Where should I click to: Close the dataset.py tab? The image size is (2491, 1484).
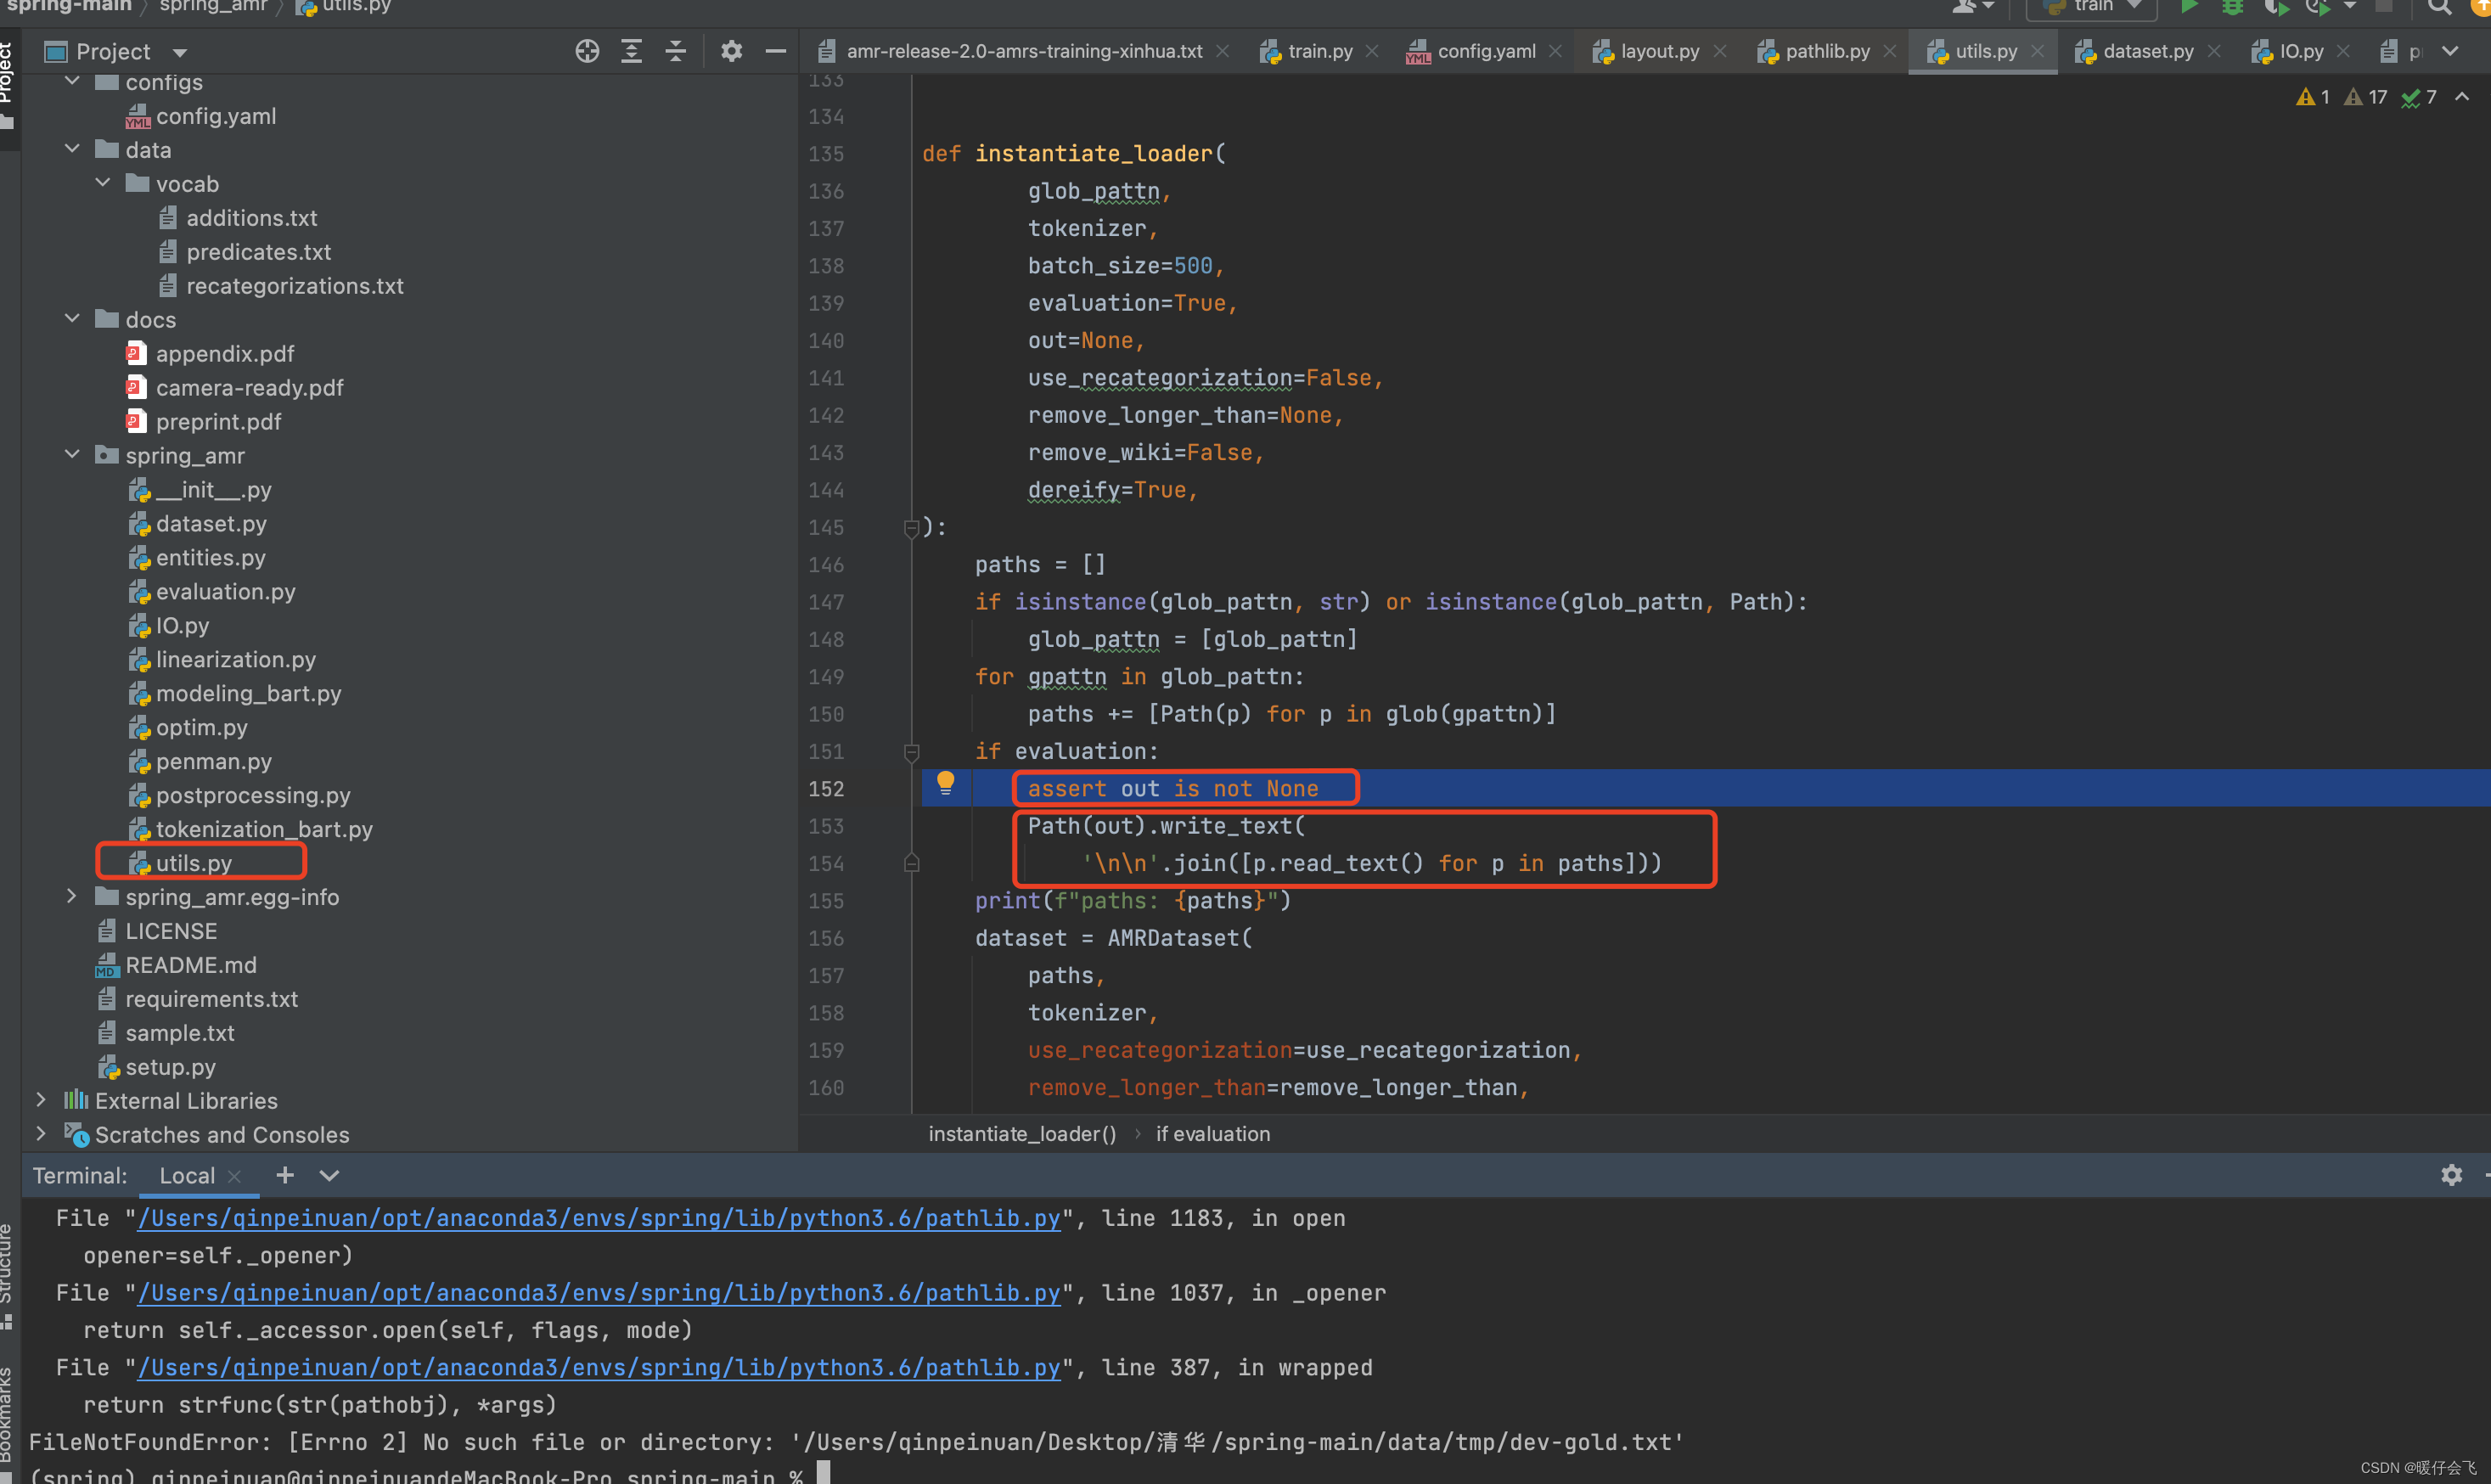coord(2214,51)
